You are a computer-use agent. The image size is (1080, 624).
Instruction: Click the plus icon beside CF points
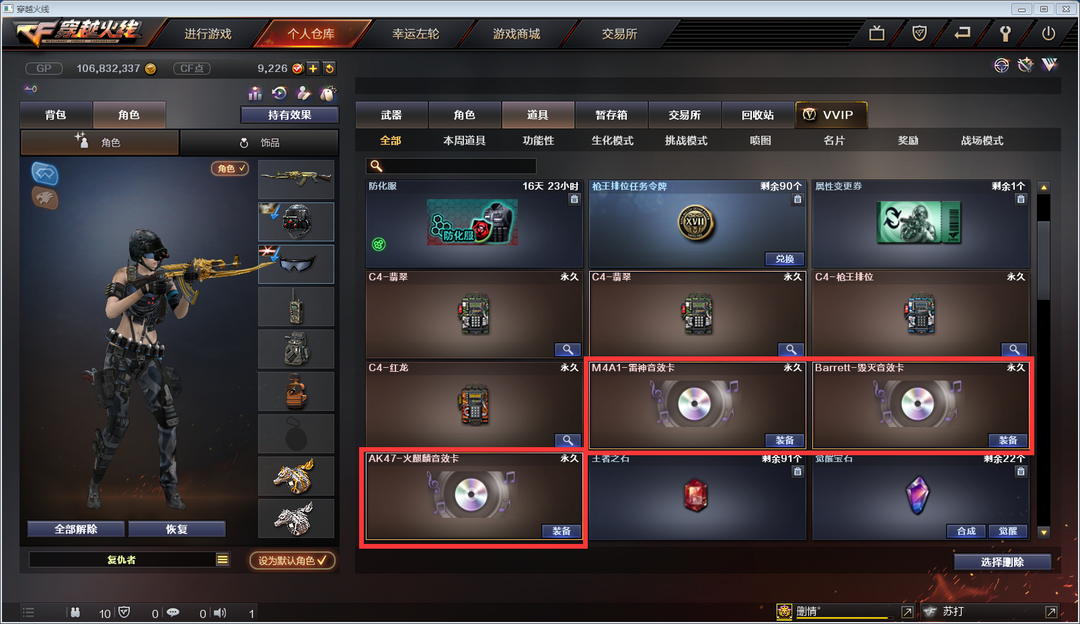[313, 68]
